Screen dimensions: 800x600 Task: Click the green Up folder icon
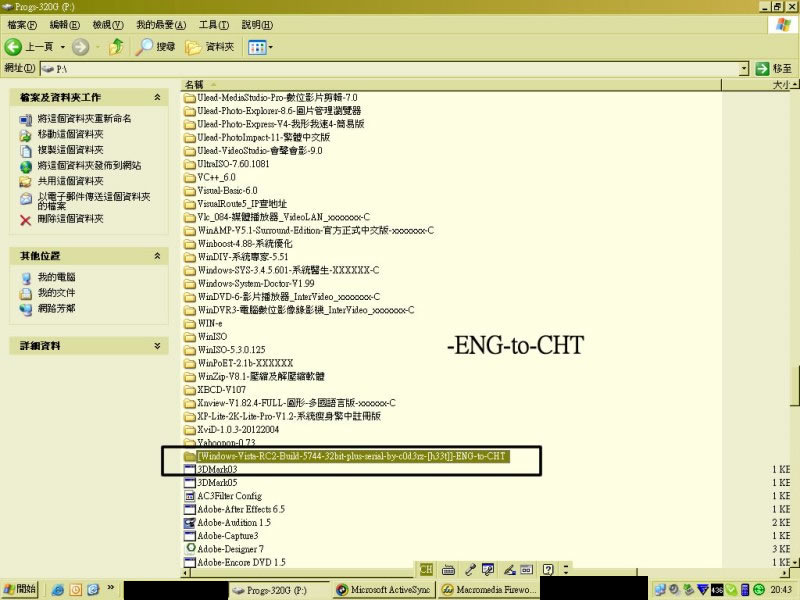click(116, 47)
